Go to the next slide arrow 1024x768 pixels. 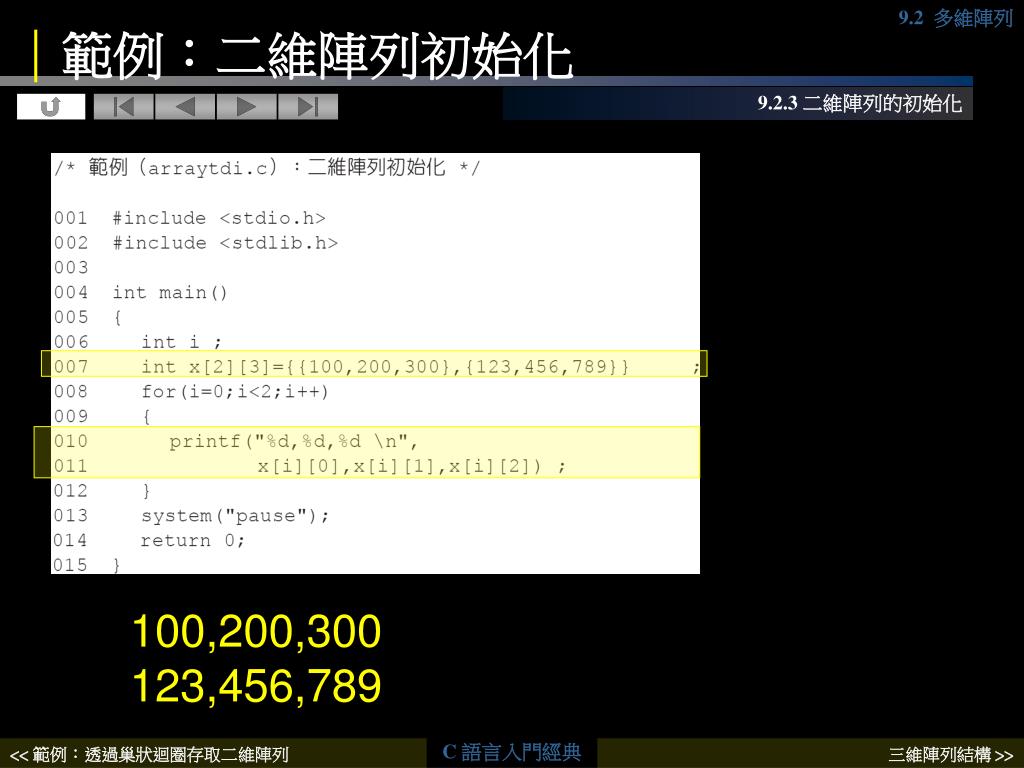pyautogui.click(x=246, y=106)
